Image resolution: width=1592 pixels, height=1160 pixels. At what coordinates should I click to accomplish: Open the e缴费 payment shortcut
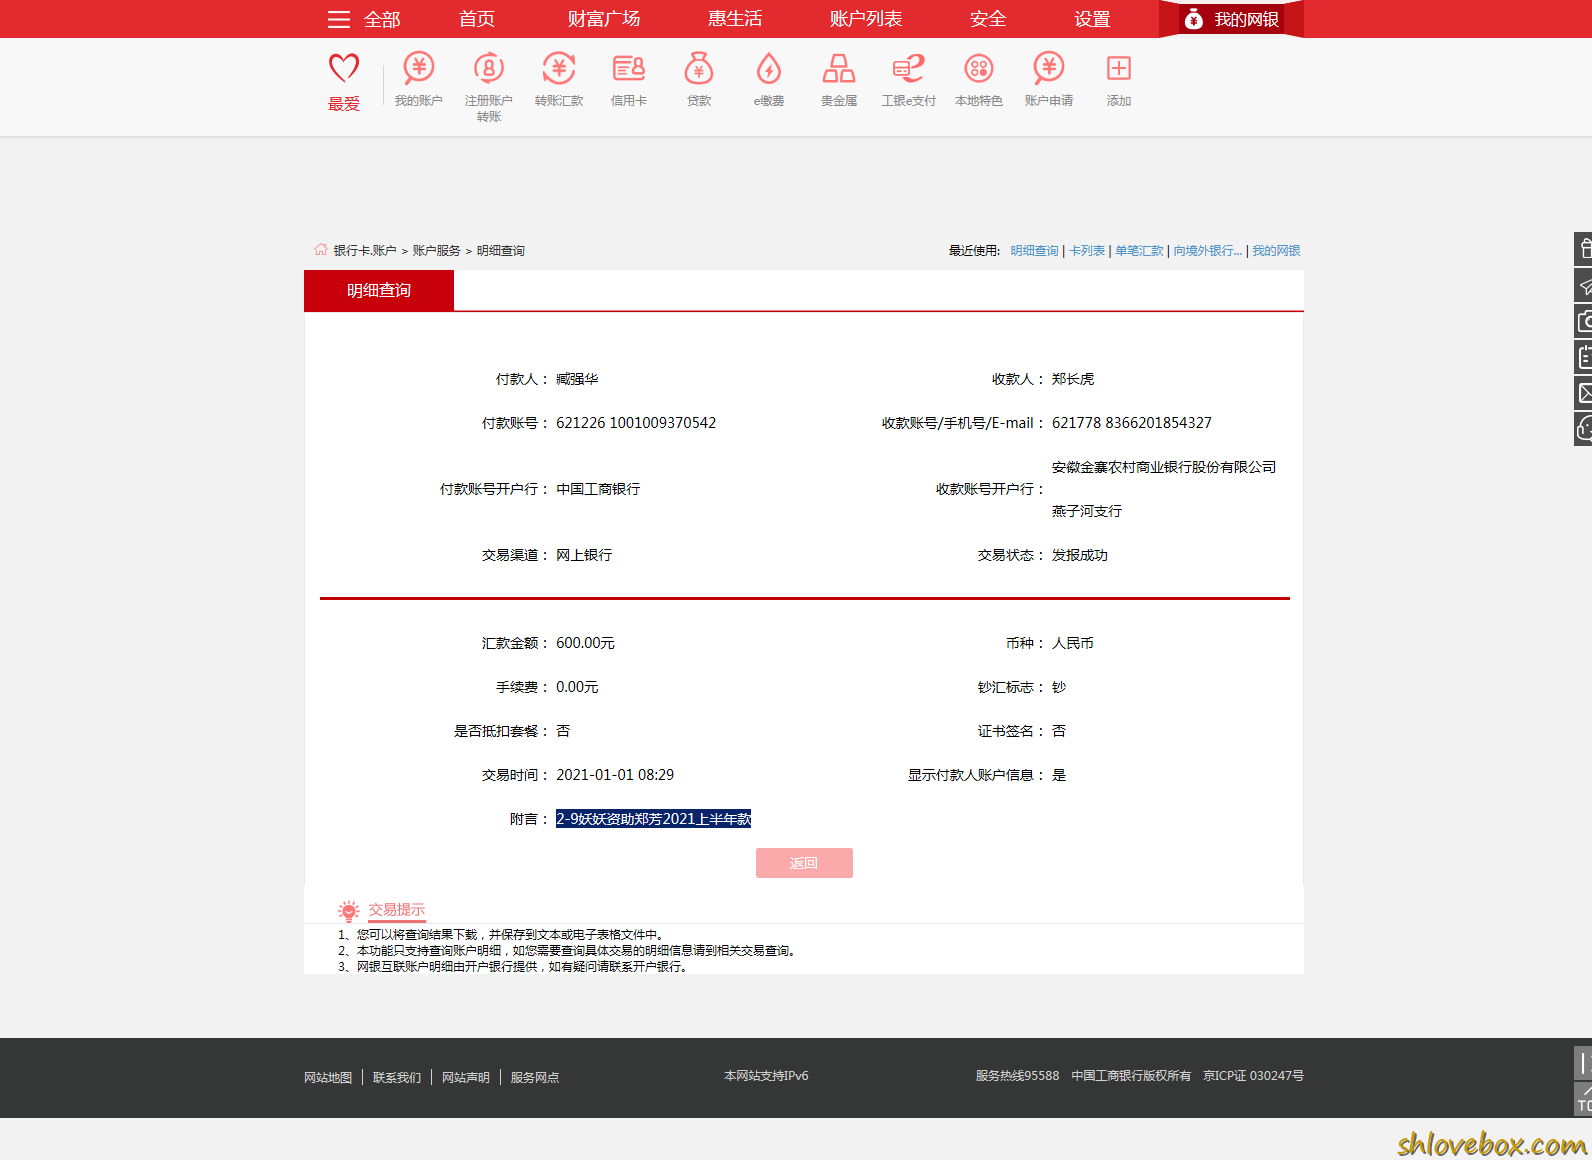(769, 68)
